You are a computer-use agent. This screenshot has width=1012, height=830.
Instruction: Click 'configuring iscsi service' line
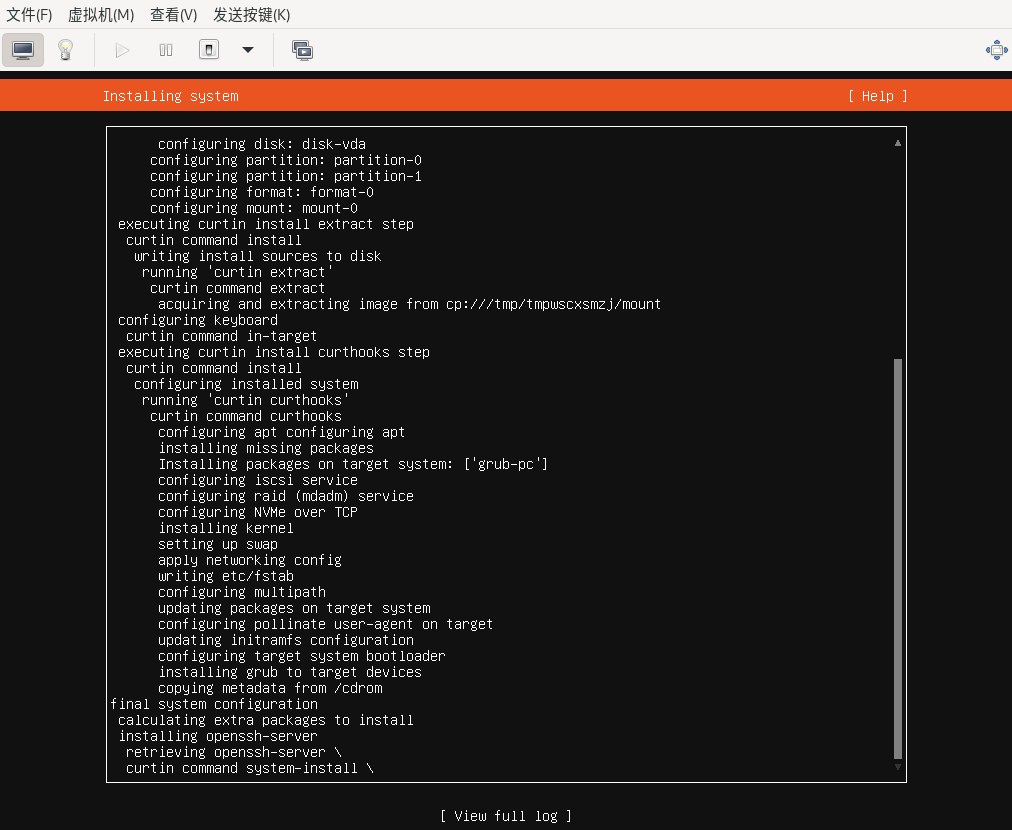258,480
